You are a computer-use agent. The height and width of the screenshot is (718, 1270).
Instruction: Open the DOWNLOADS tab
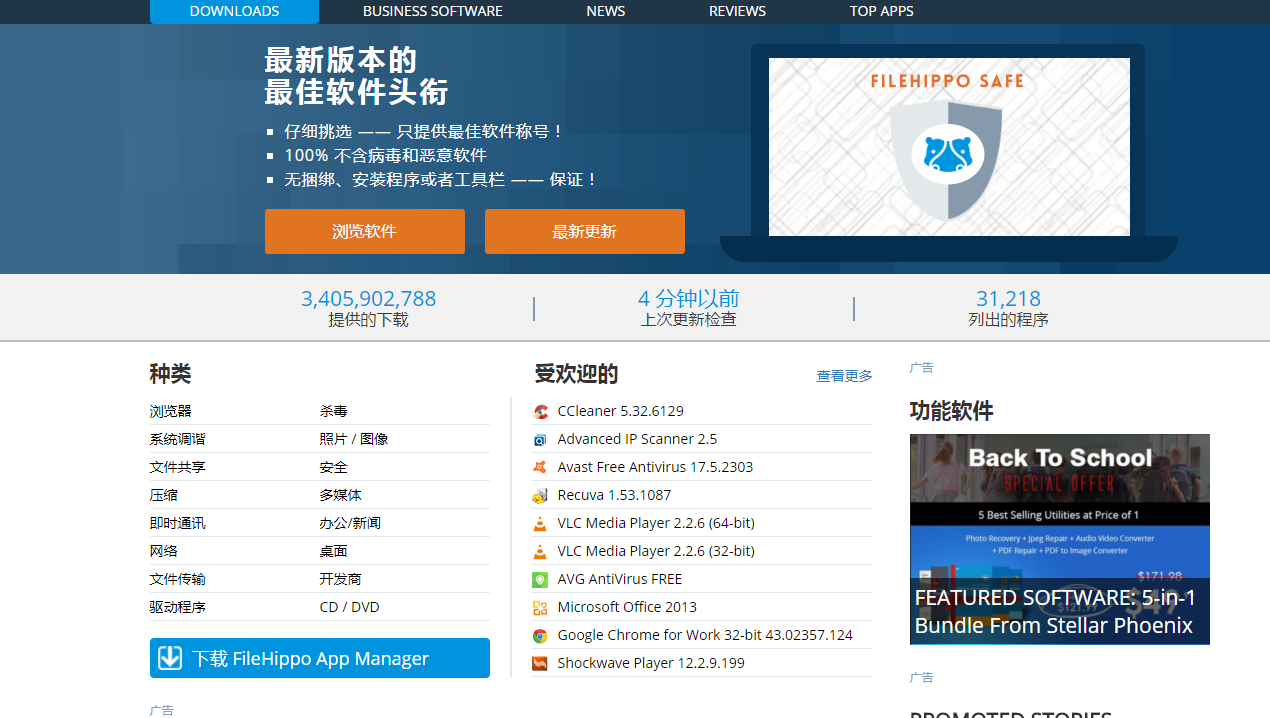[234, 11]
